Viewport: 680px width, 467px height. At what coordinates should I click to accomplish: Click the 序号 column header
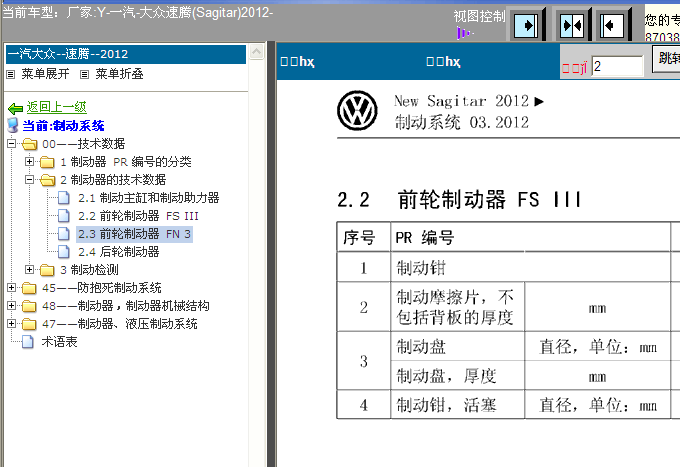[364, 238]
